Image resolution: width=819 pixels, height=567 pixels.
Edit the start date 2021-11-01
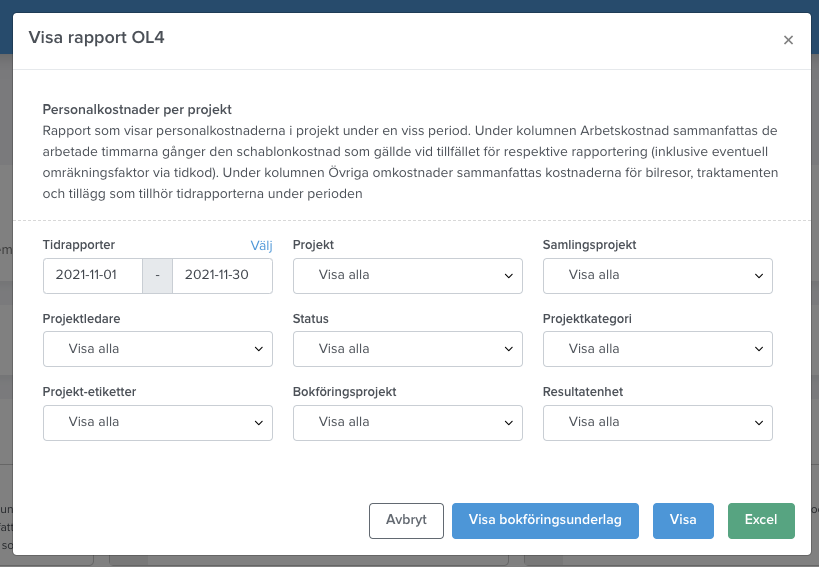[x=93, y=276]
